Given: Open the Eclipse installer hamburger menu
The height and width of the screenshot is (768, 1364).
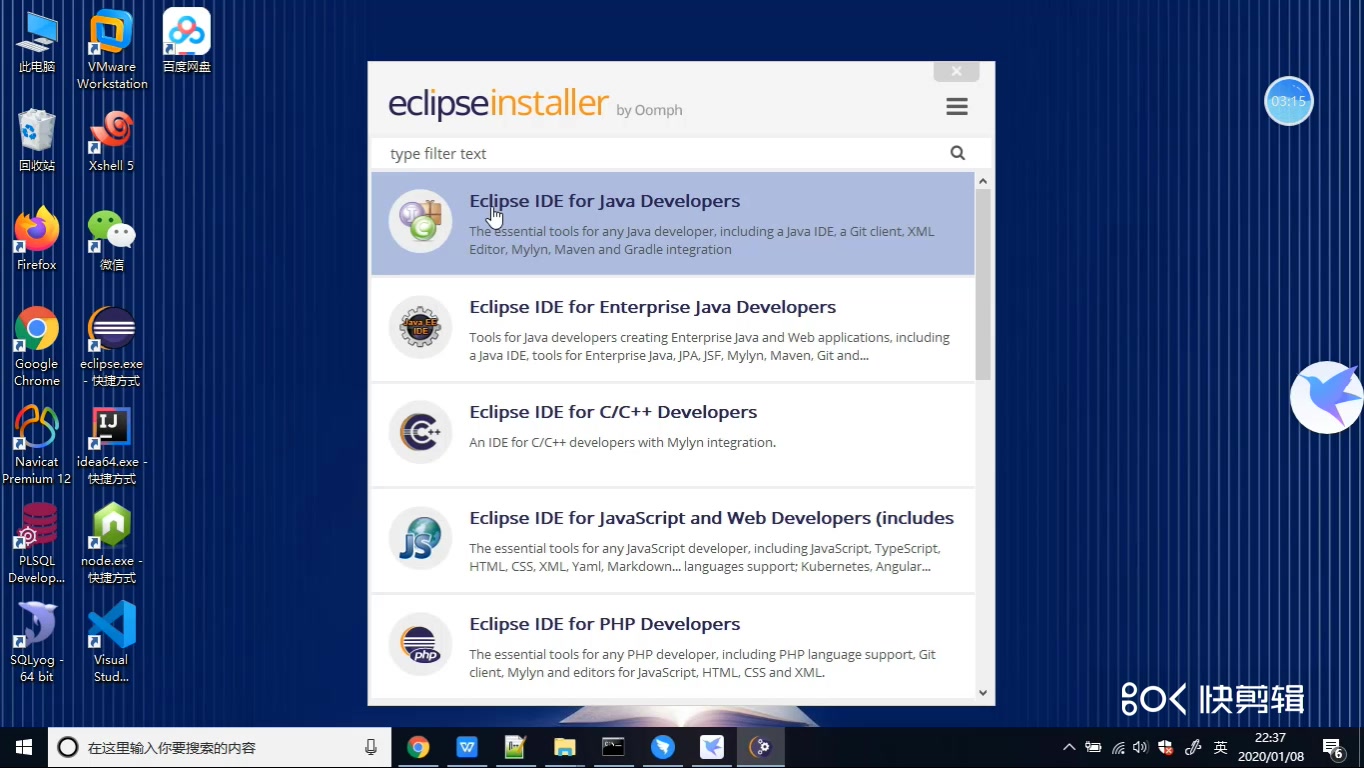Looking at the screenshot, I should coord(956,105).
